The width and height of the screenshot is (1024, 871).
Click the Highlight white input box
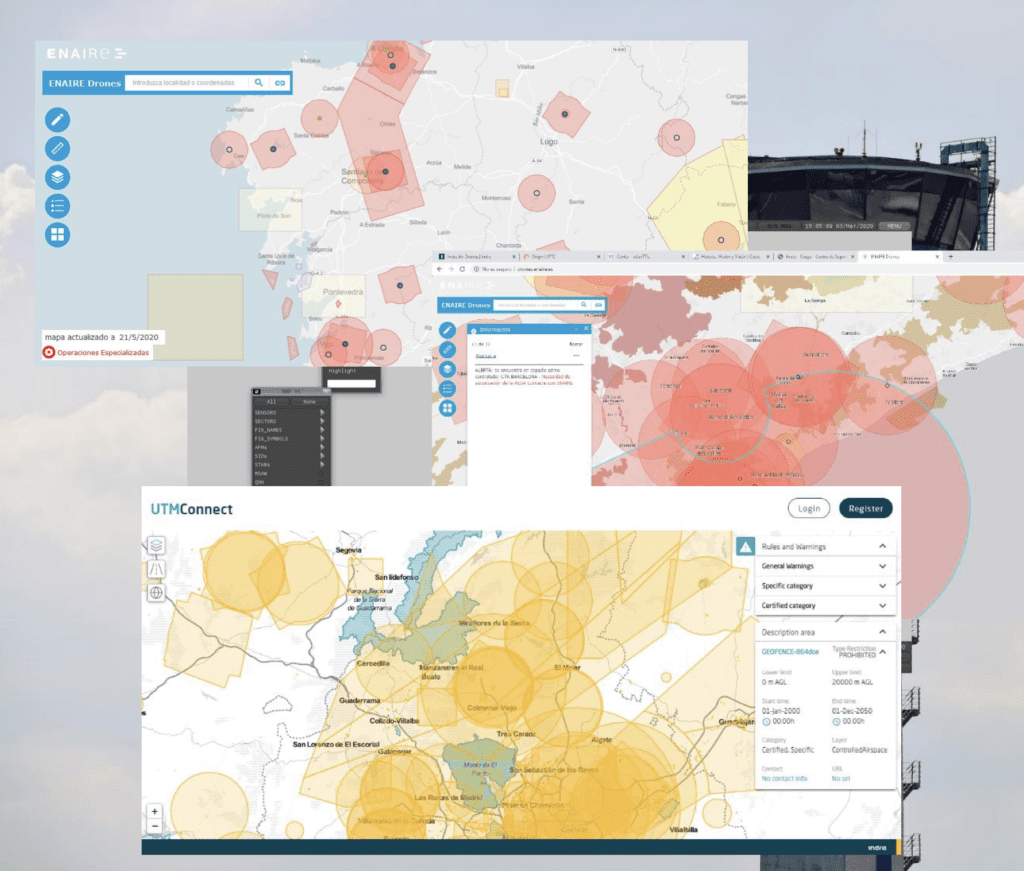(351, 384)
